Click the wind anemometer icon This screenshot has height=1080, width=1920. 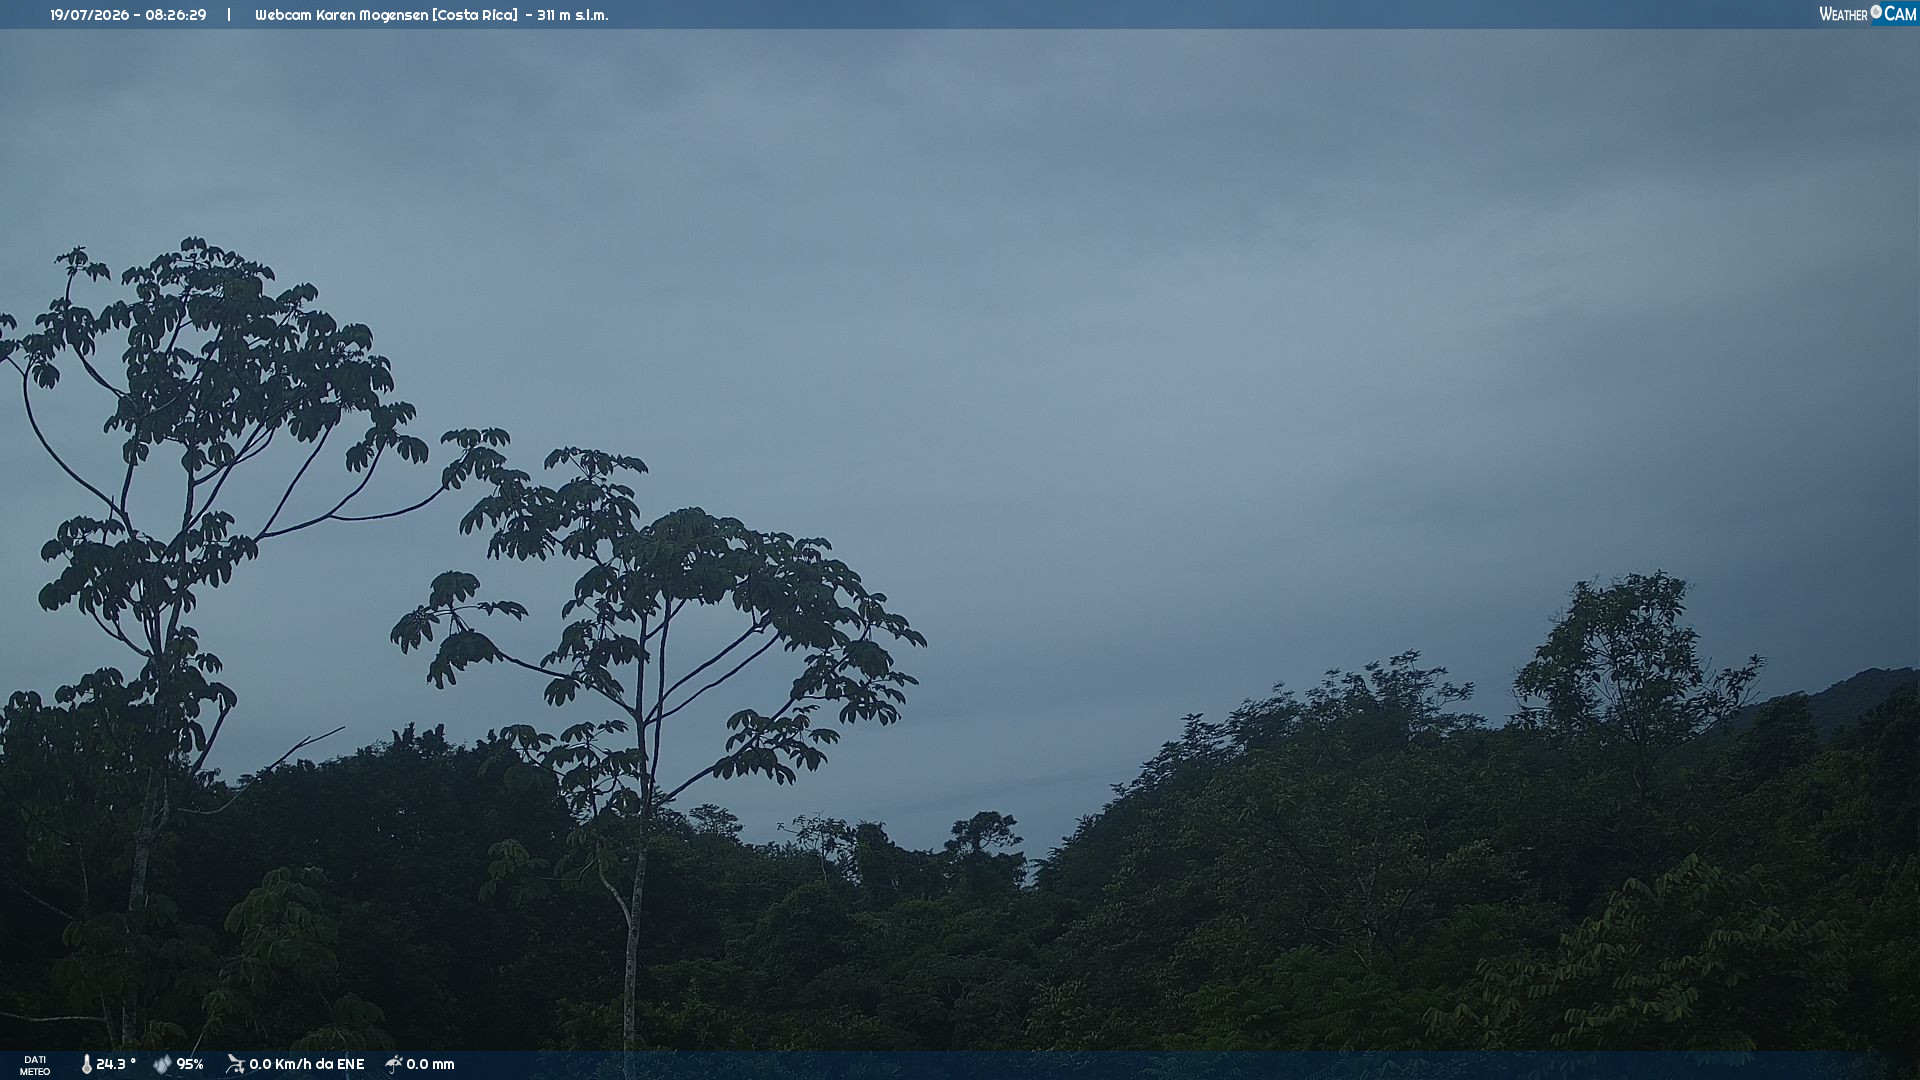[235, 1064]
